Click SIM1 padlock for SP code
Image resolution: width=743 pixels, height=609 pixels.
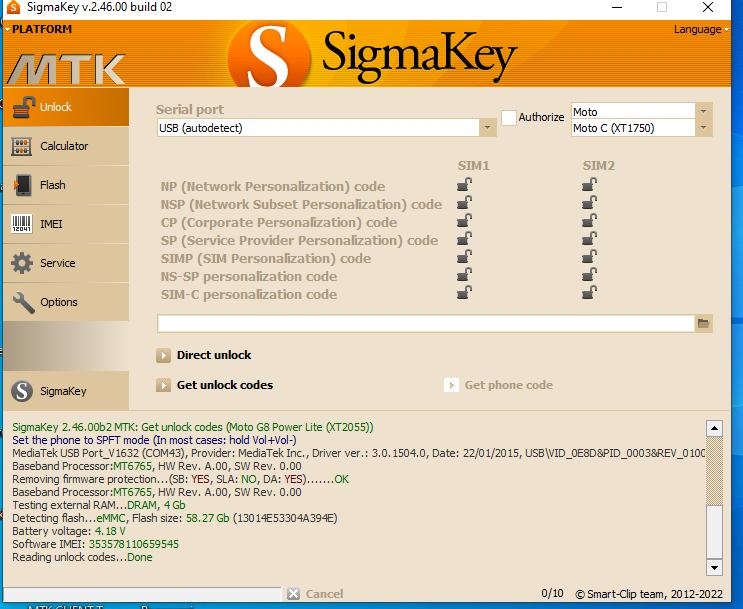pyautogui.click(x=464, y=238)
